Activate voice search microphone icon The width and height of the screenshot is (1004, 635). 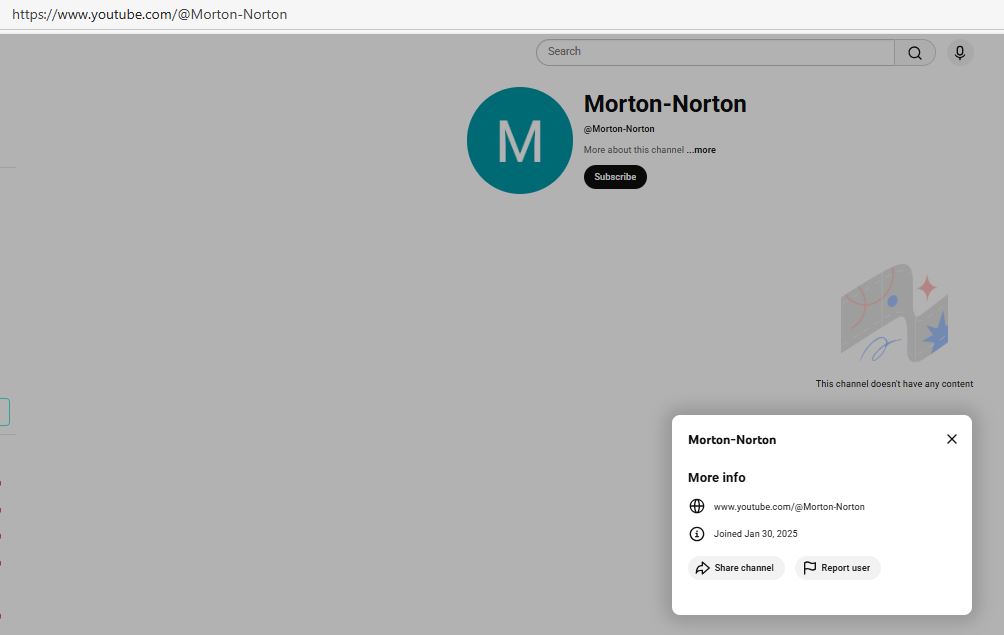click(x=960, y=53)
